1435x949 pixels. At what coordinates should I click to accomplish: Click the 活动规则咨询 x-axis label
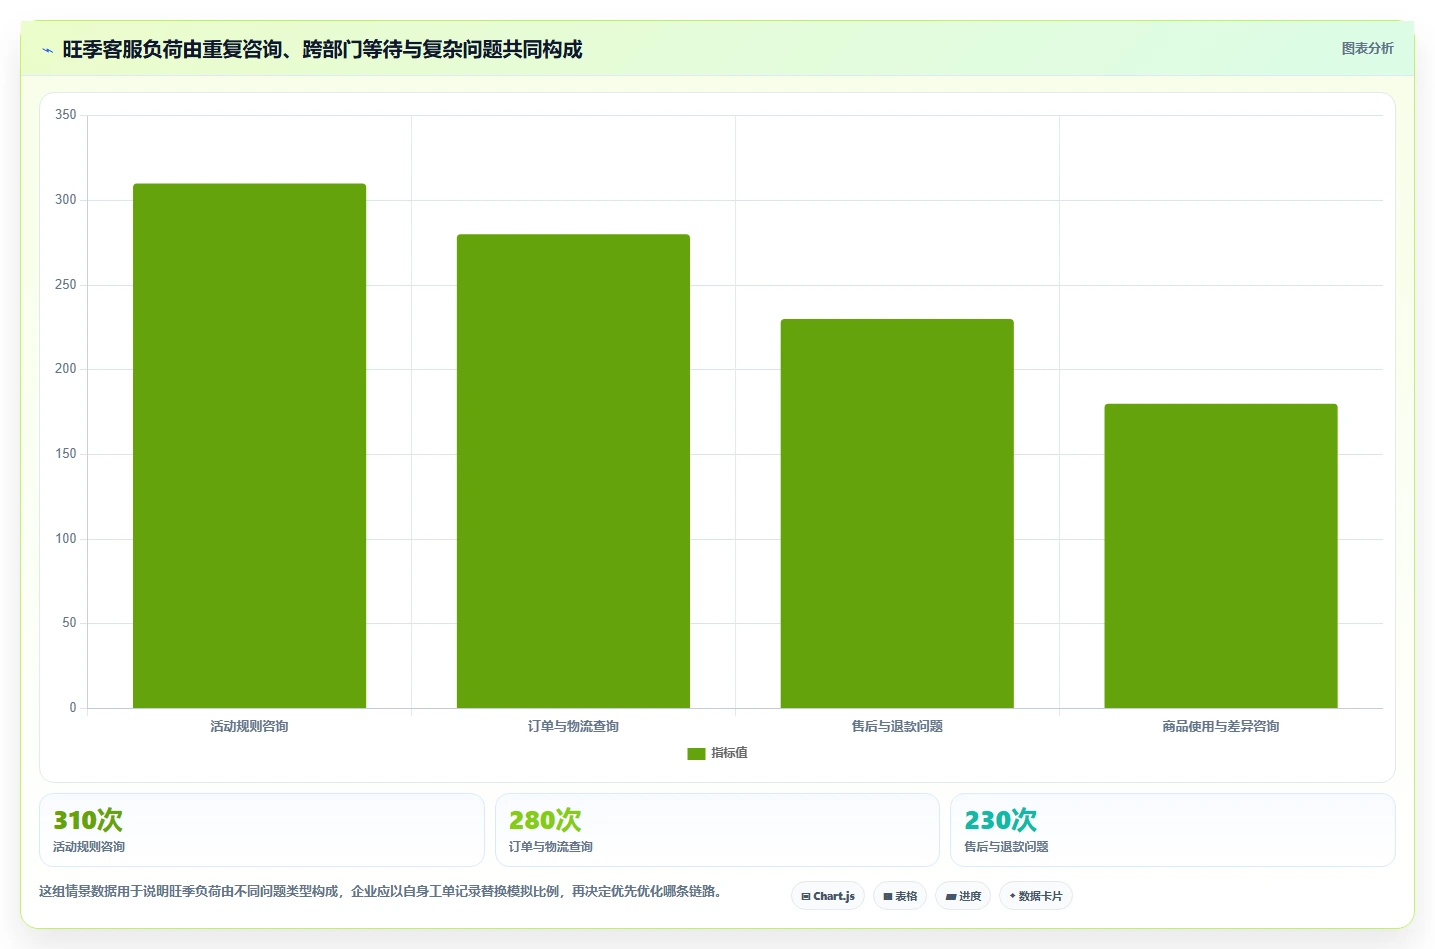(x=249, y=726)
